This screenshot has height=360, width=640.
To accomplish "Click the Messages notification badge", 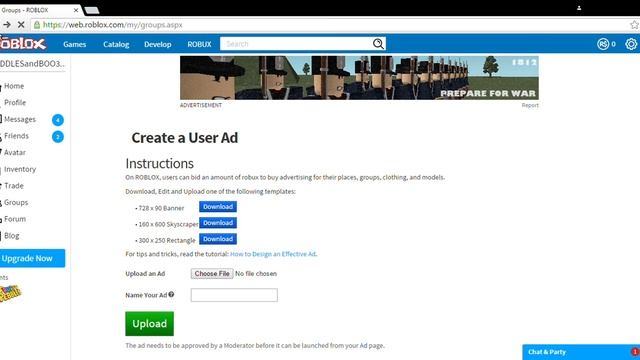I will 58,120.
